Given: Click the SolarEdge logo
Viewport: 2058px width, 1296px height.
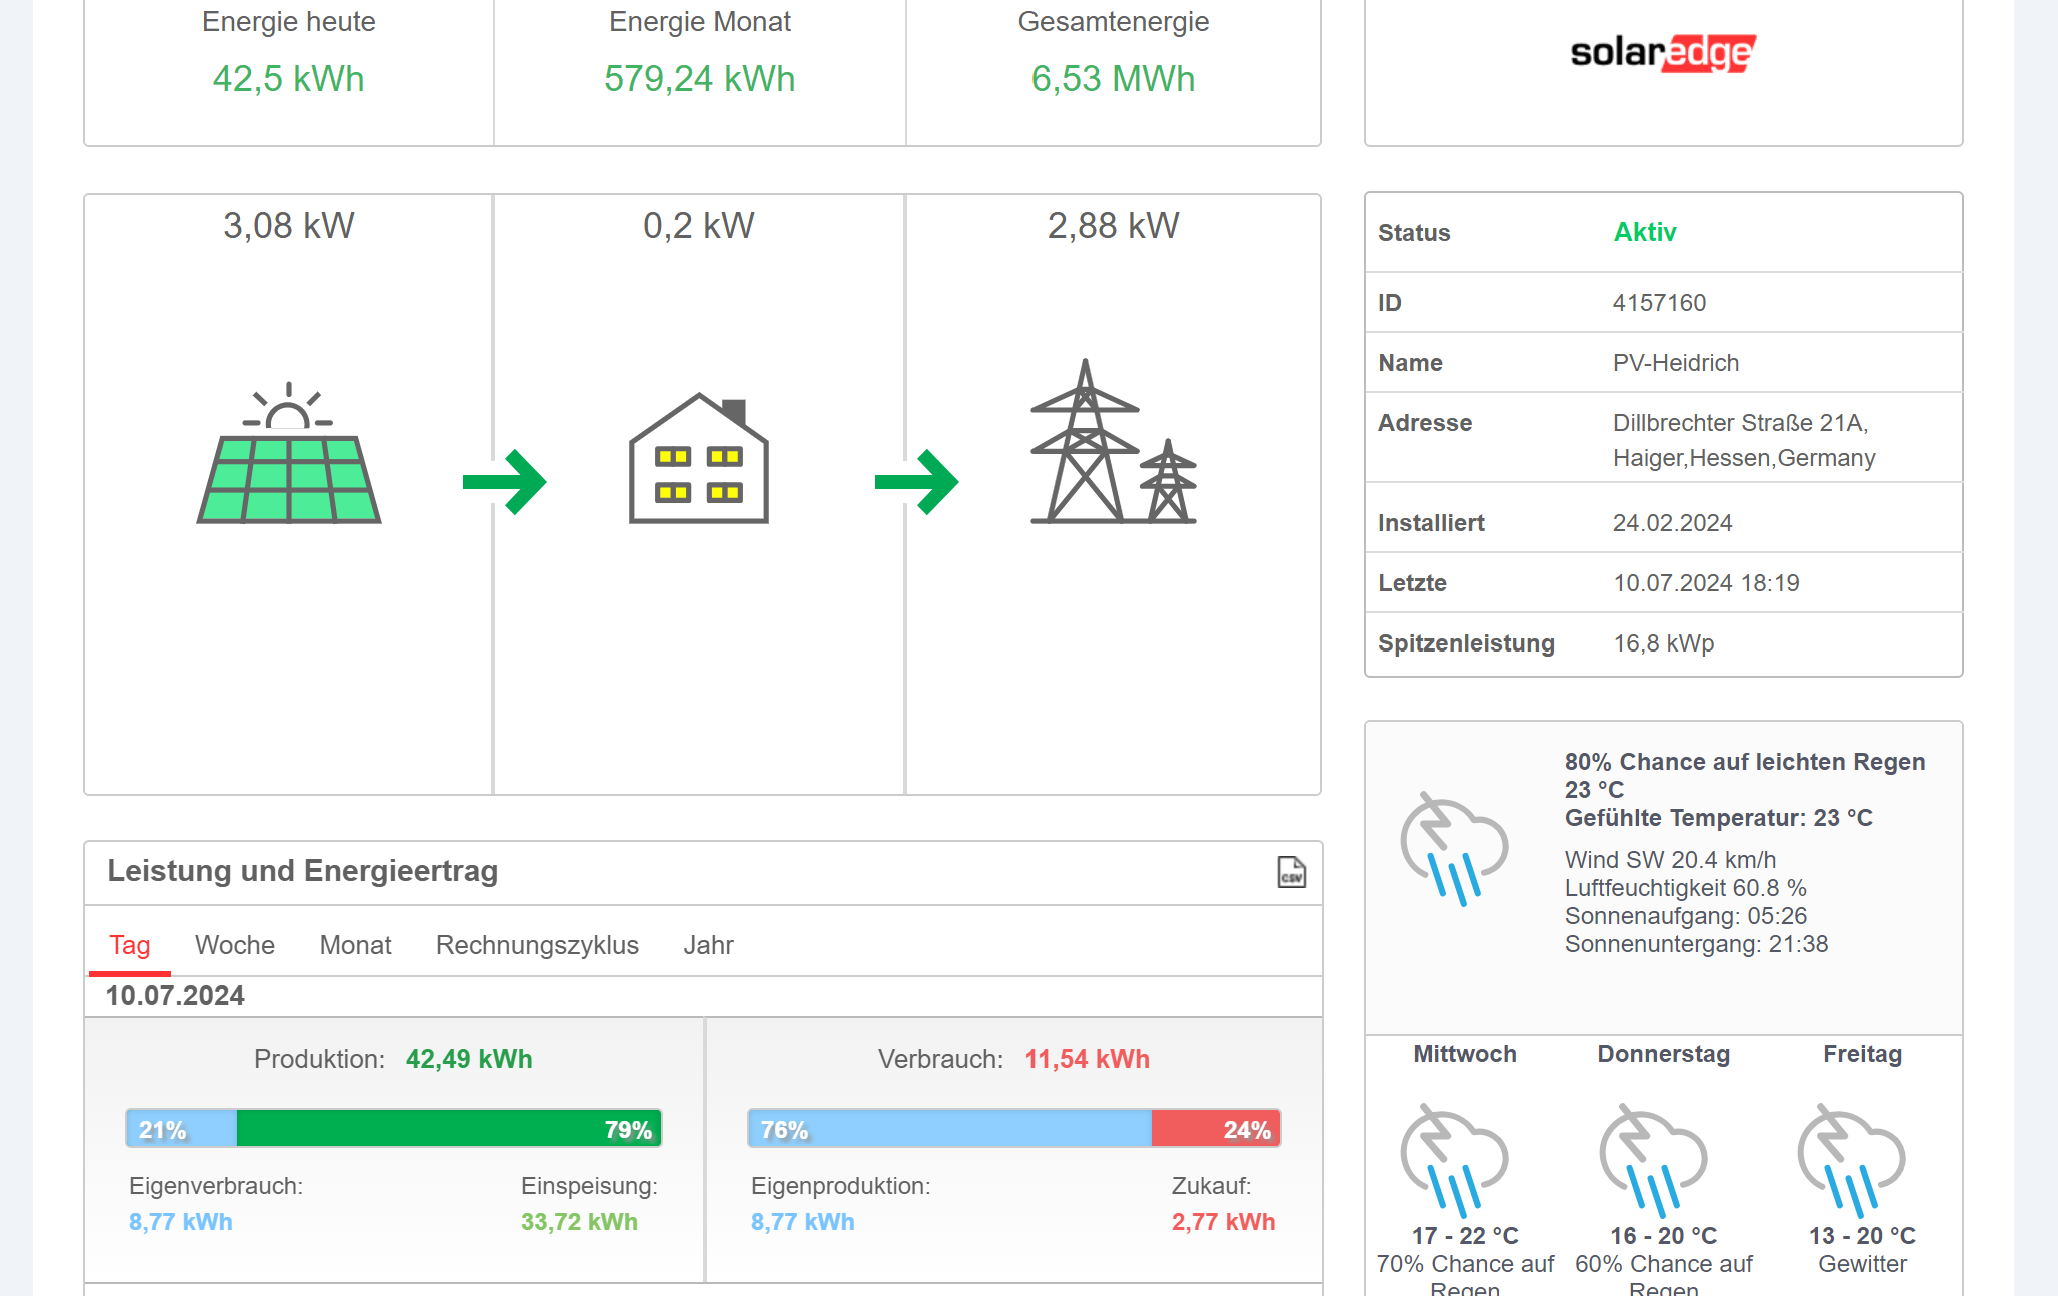Looking at the screenshot, I should tap(1662, 53).
